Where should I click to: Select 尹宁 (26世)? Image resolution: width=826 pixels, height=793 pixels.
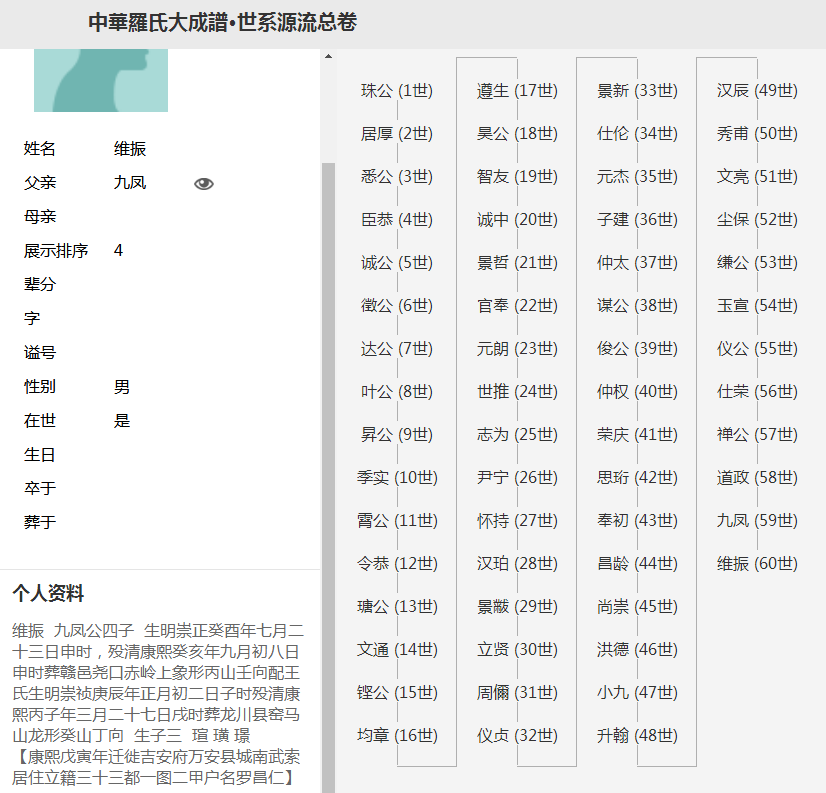coord(517,477)
